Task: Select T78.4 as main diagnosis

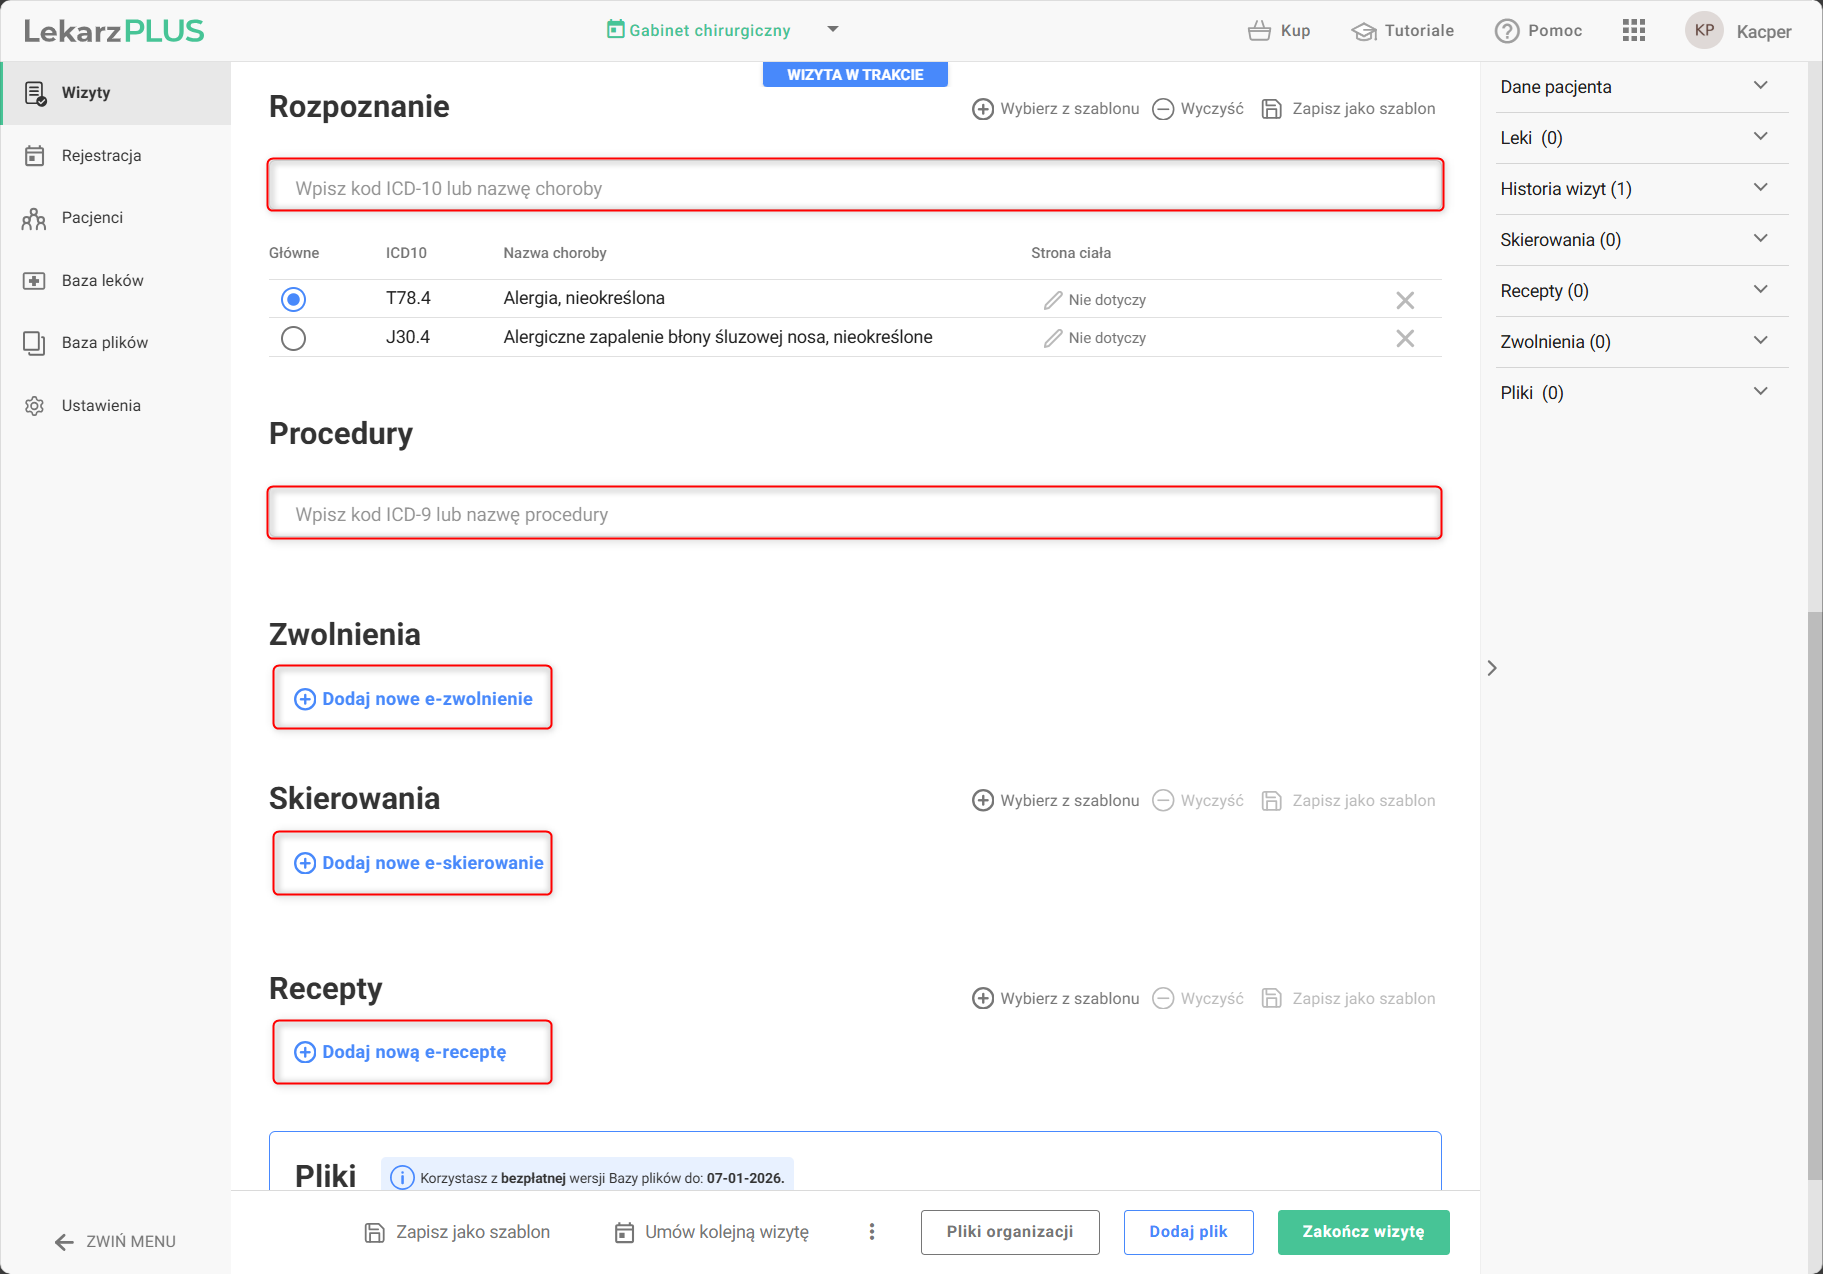Action: tap(293, 299)
